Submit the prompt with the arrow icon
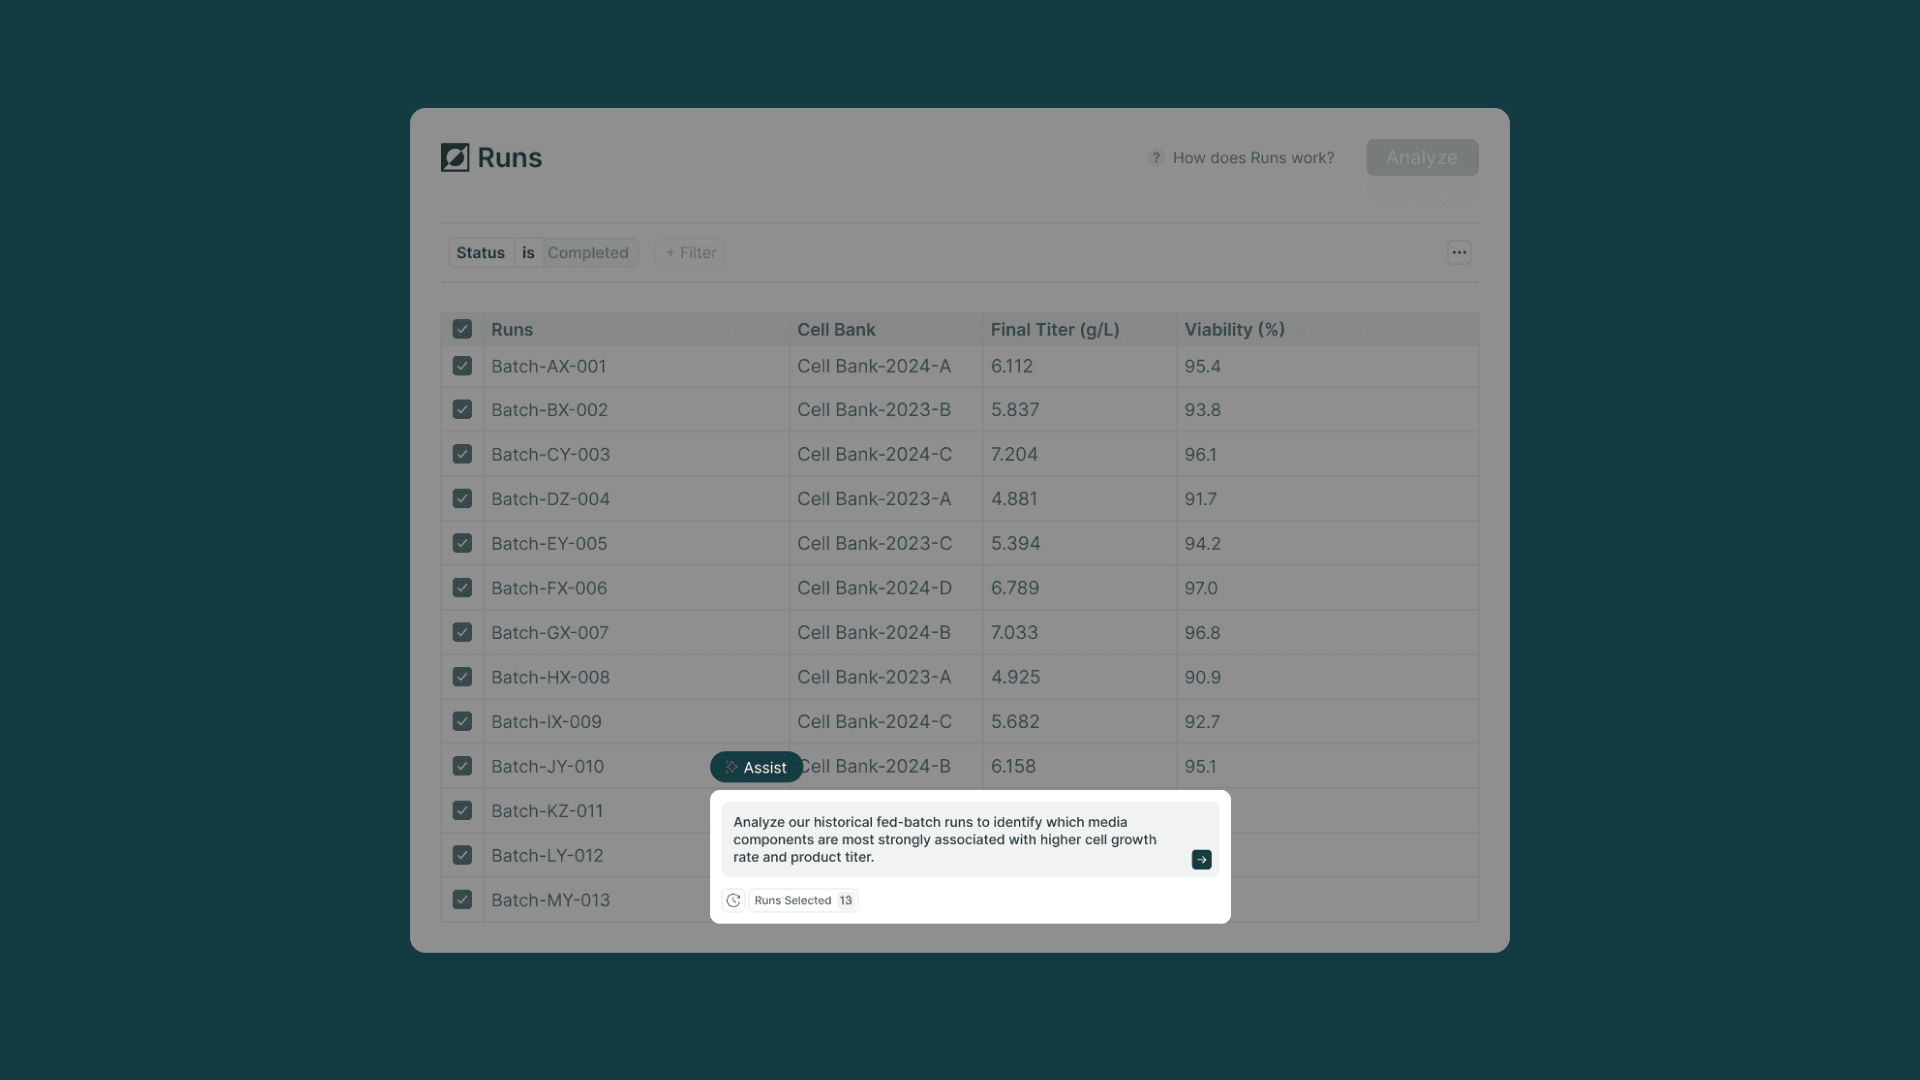Image resolution: width=1920 pixels, height=1080 pixels. (x=1200, y=859)
